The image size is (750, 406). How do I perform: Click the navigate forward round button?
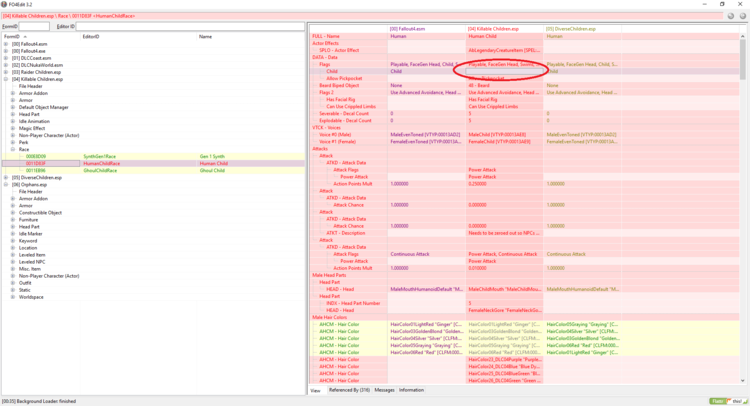tap(743, 16)
